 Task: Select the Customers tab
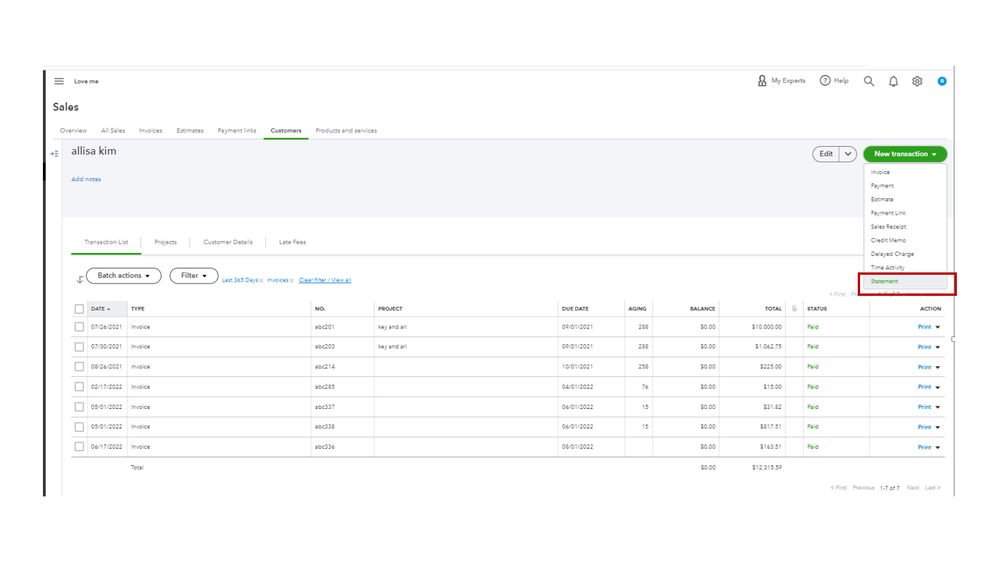point(286,131)
